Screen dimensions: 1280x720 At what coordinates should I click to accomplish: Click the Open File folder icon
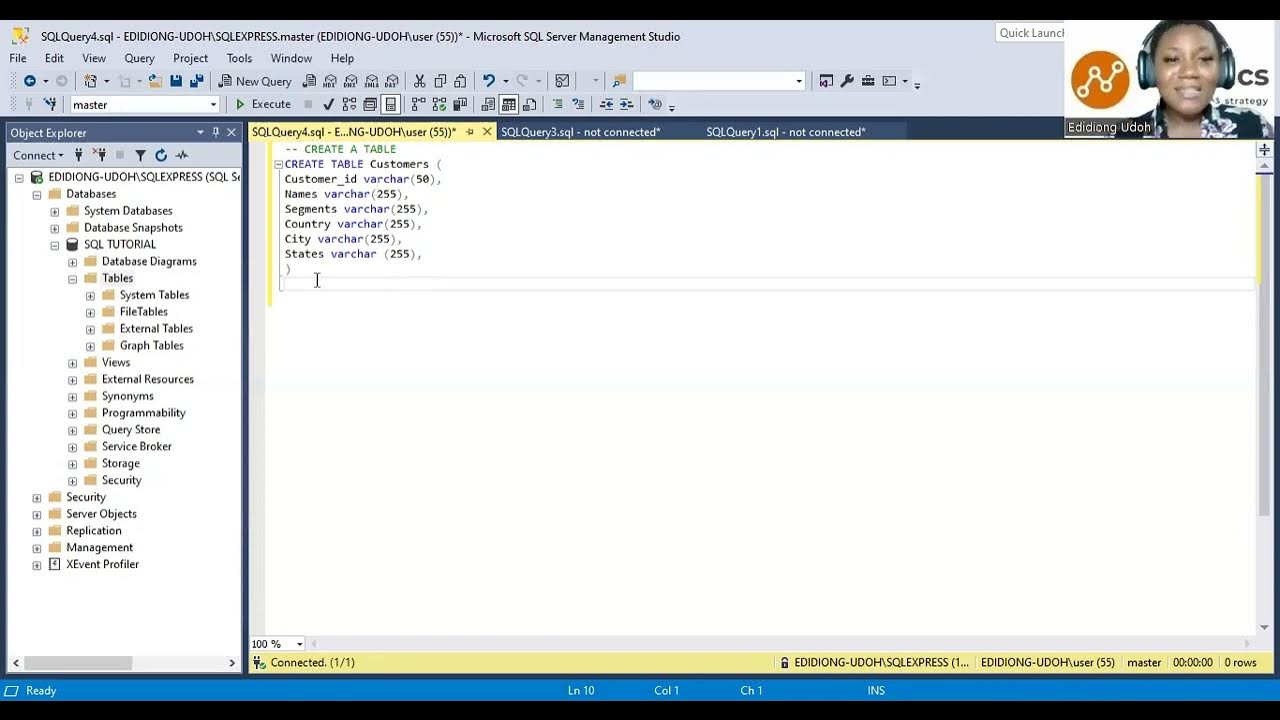coord(156,81)
